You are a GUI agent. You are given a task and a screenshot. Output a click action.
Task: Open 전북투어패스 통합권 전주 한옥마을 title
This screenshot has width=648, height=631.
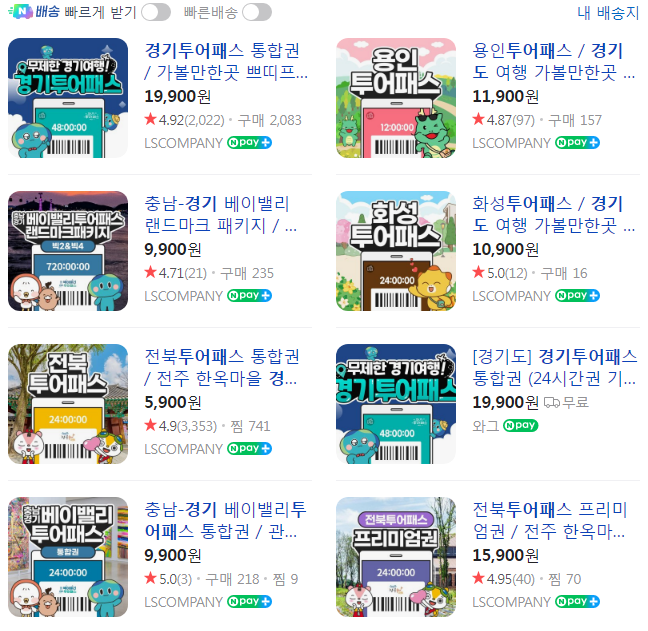point(222,367)
